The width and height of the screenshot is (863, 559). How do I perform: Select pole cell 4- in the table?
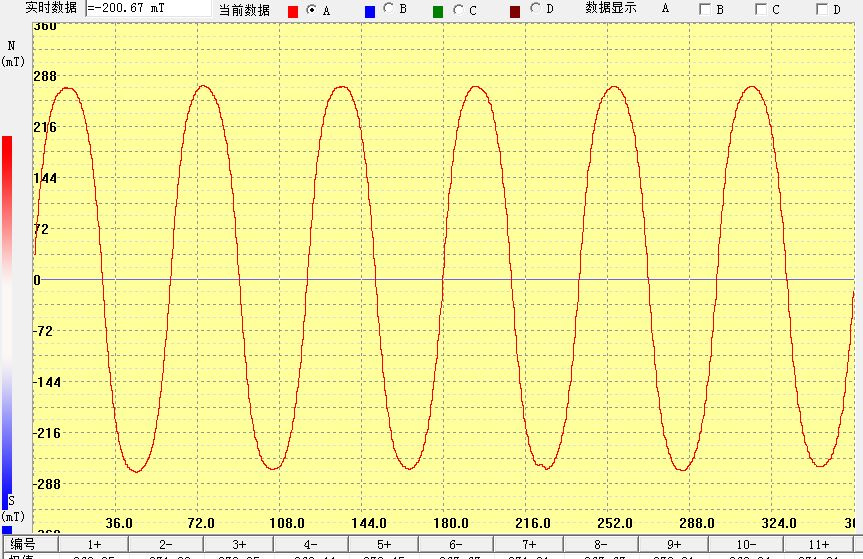click(310, 544)
